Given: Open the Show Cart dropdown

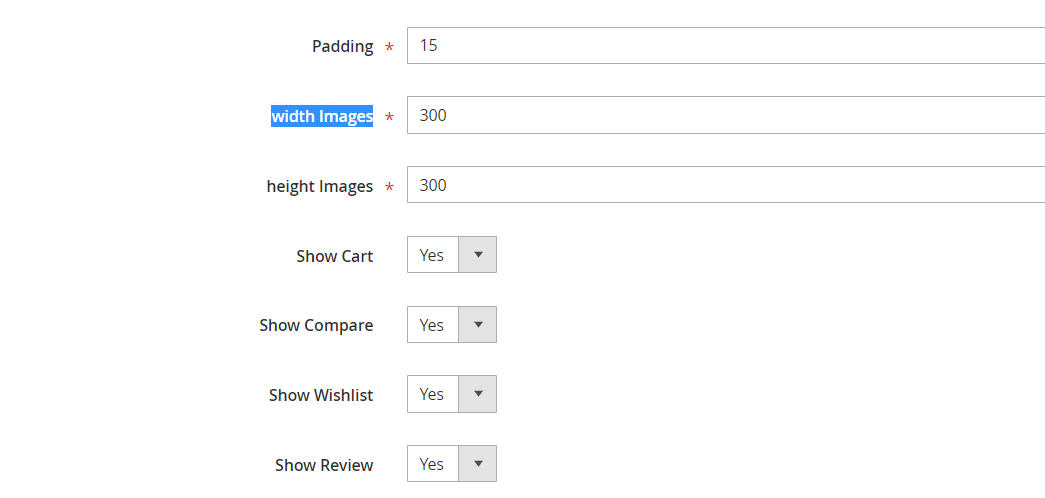Looking at the screenshot, I should (x=451, y=255).
